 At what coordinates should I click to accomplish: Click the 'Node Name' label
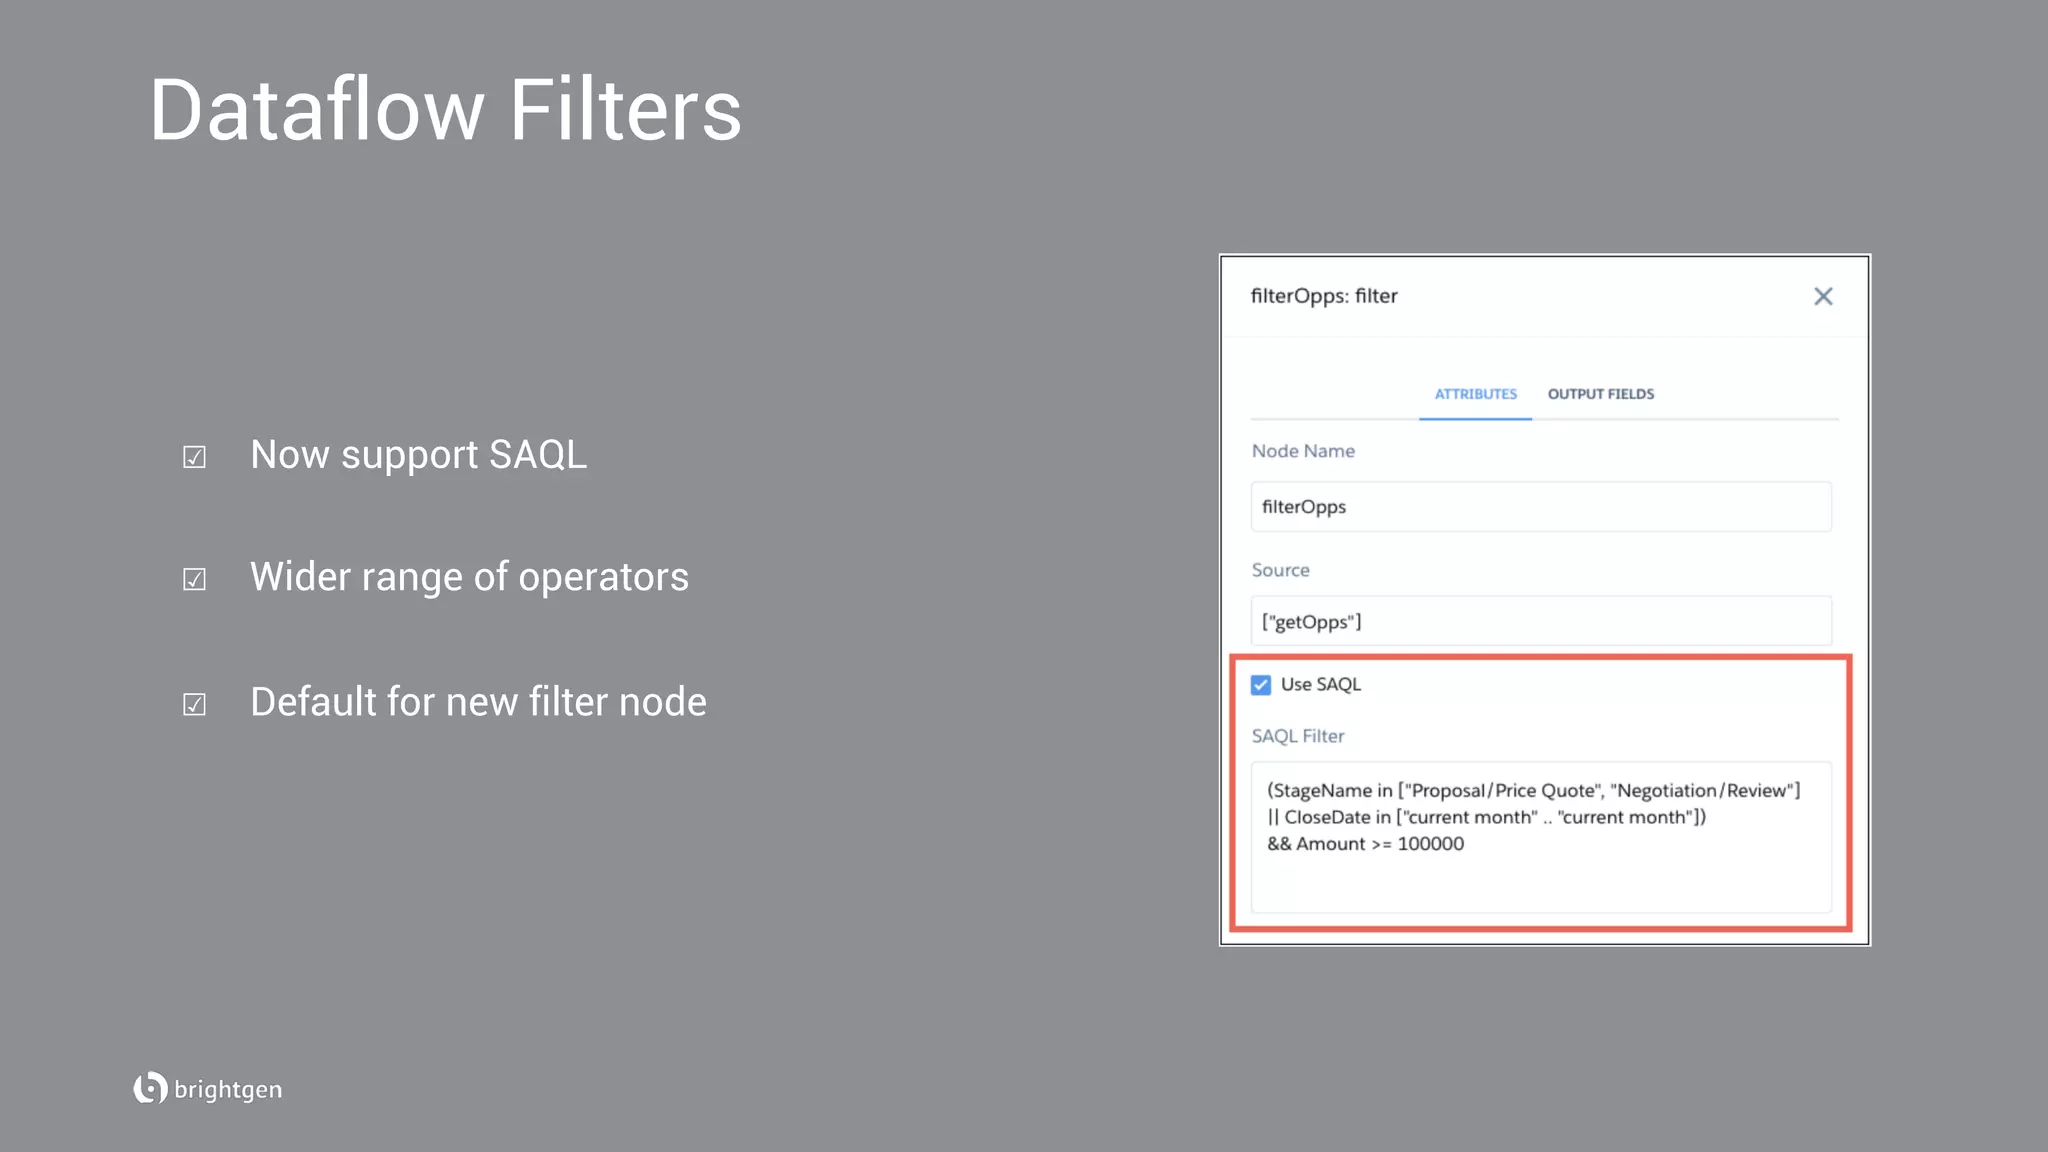1303,451
